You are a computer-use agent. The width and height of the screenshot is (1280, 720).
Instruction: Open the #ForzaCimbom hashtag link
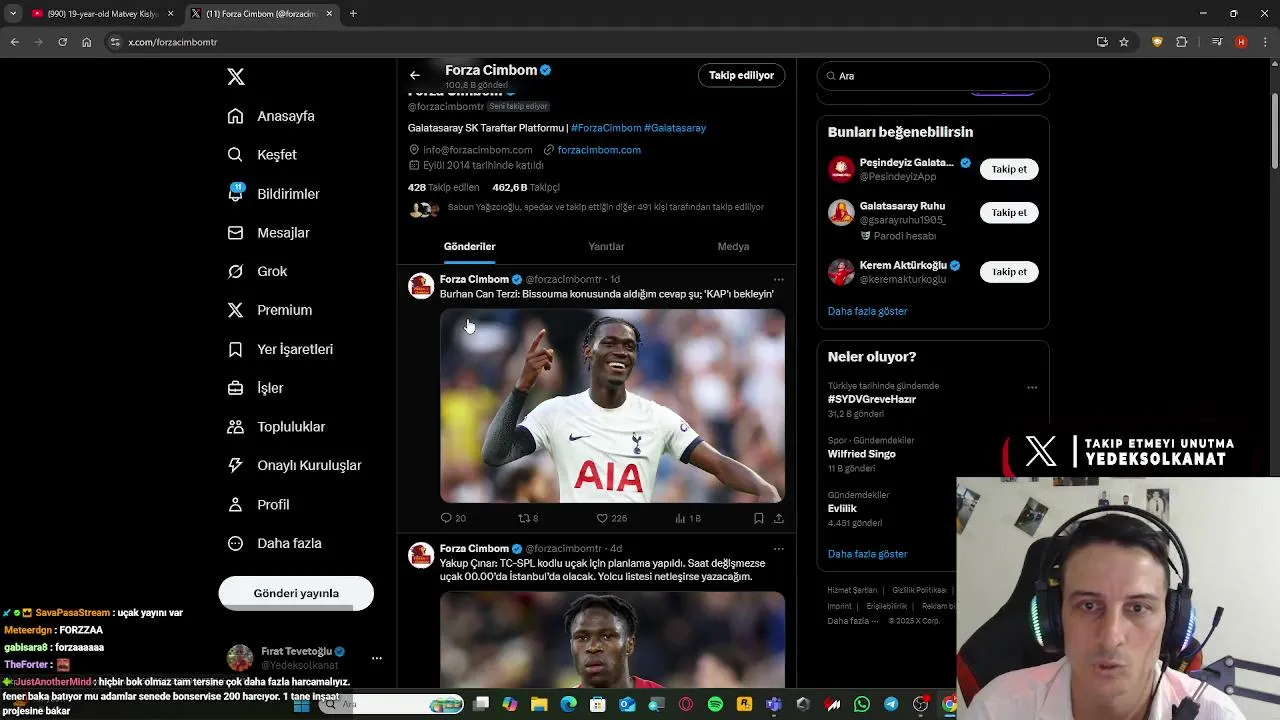(606, 128)
